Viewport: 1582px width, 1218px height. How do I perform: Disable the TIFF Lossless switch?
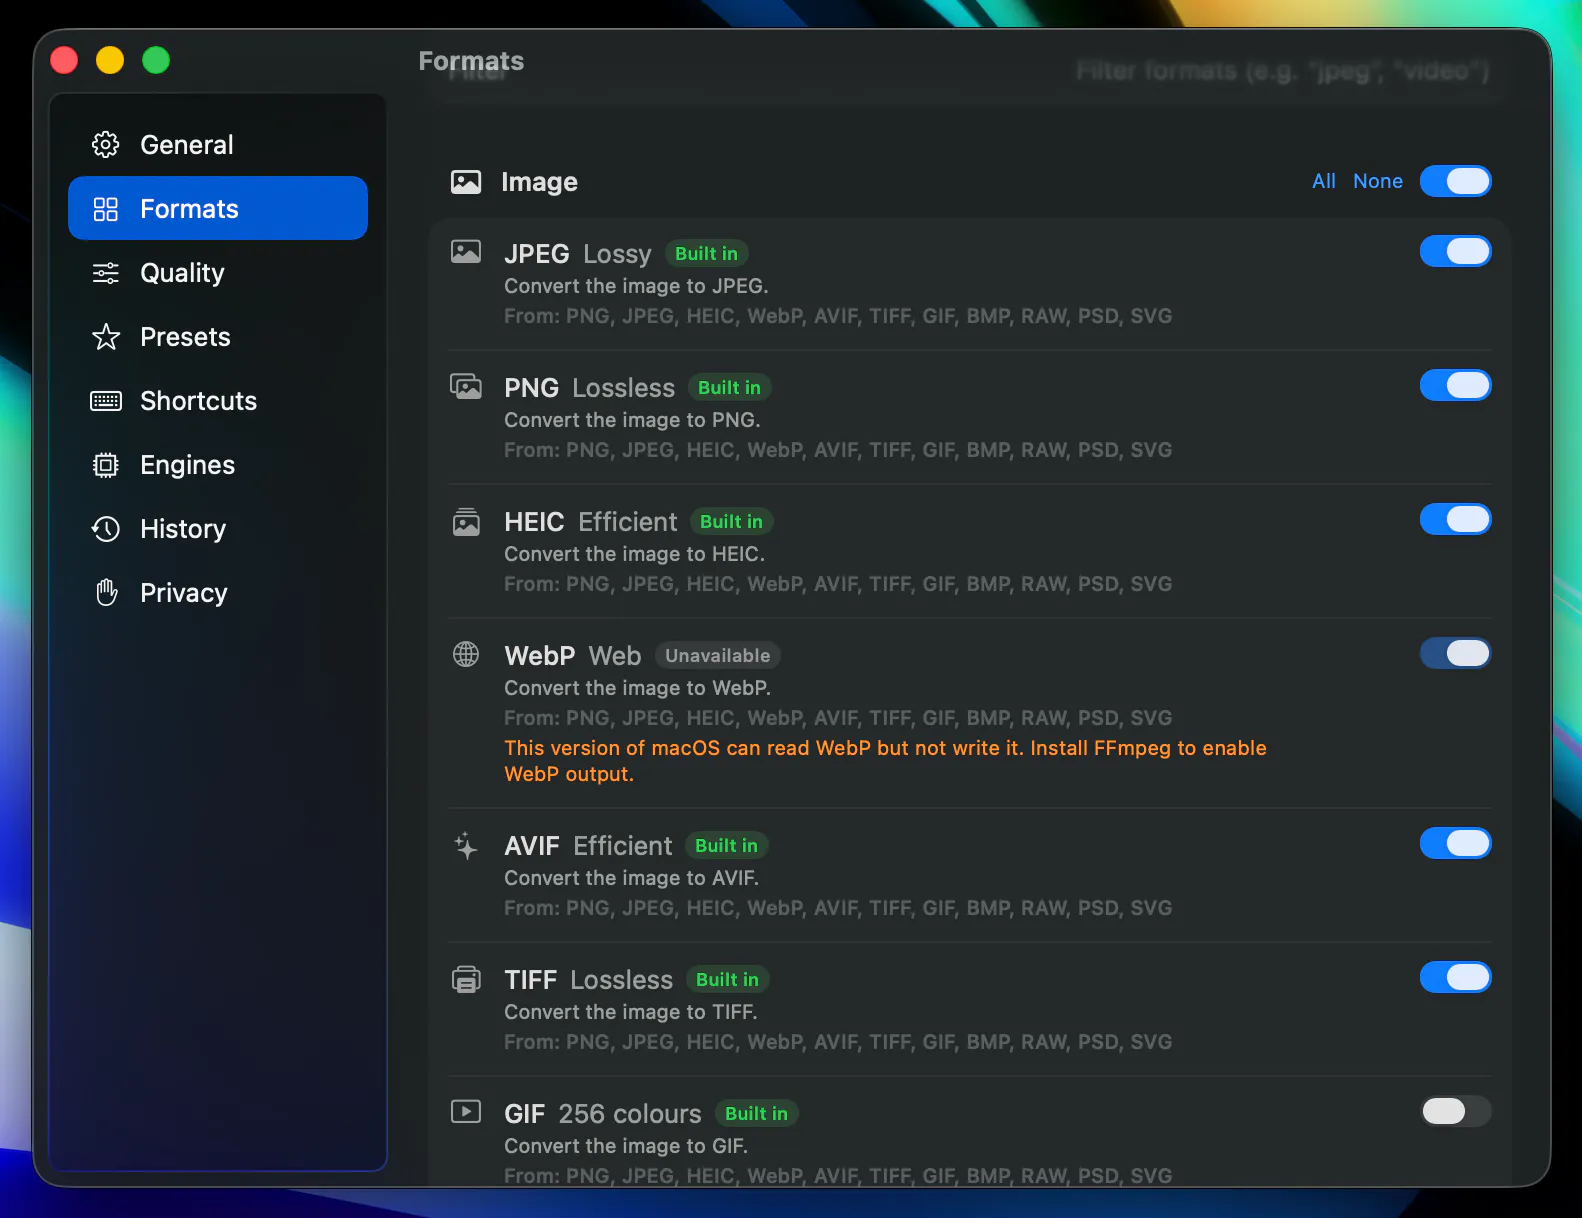coord(1456,977)
